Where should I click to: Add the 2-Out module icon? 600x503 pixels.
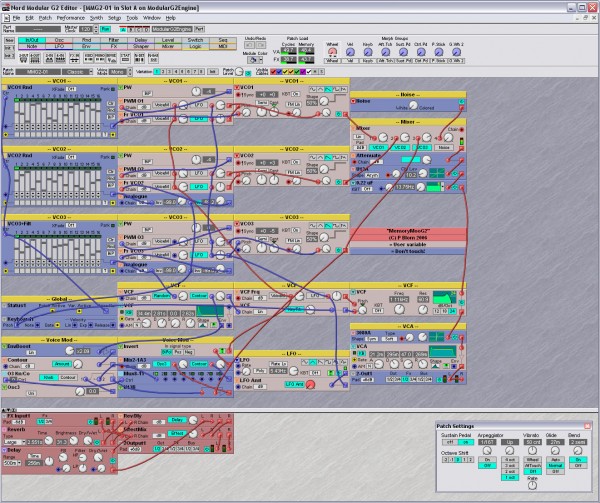coord(24,58)
